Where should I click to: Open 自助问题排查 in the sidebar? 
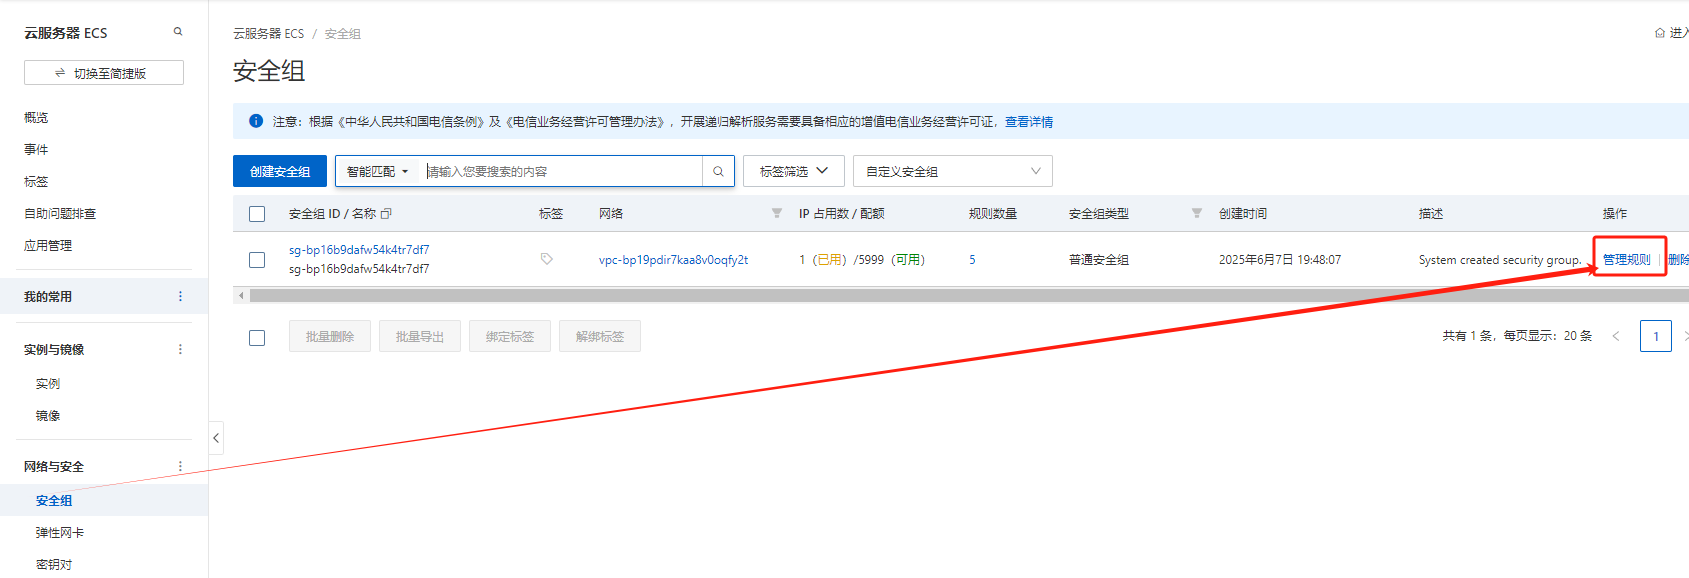click(60, 213)
